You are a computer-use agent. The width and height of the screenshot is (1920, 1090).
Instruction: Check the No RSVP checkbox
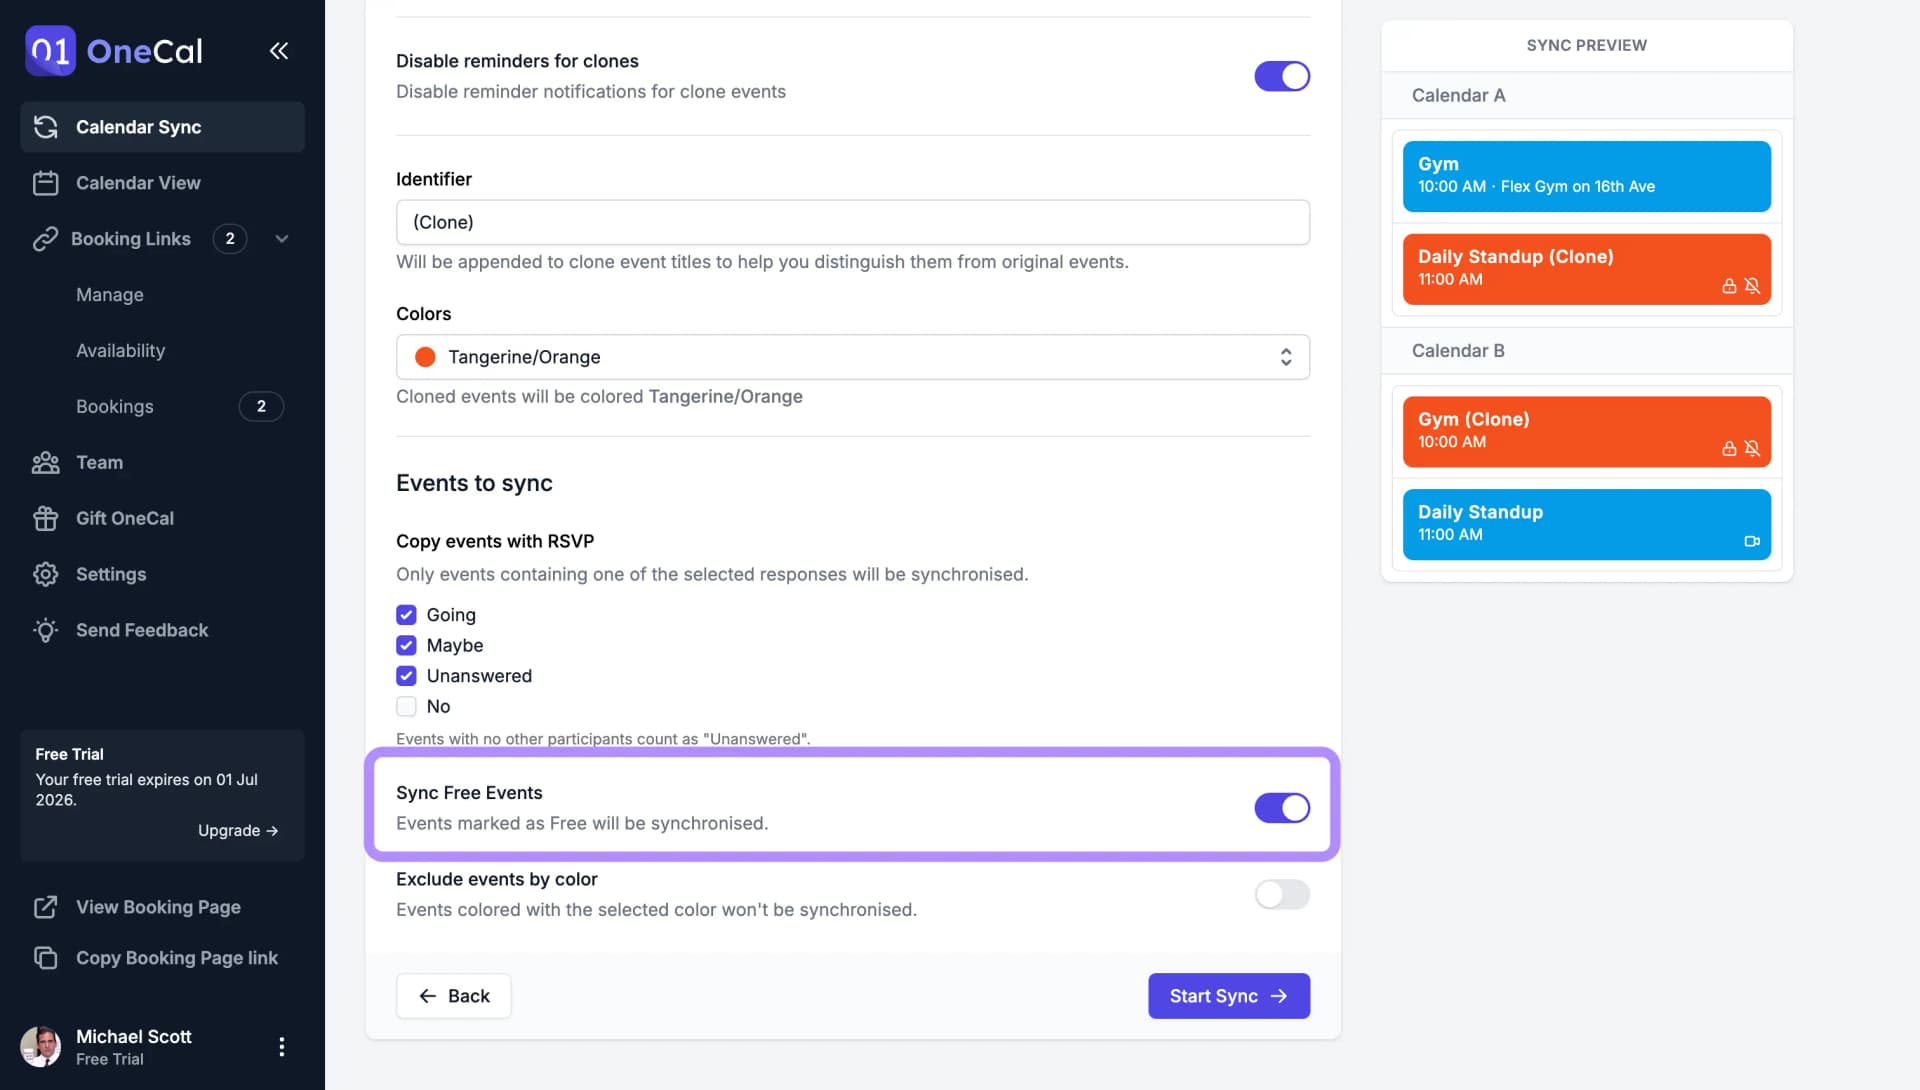(x=406, y=706)
